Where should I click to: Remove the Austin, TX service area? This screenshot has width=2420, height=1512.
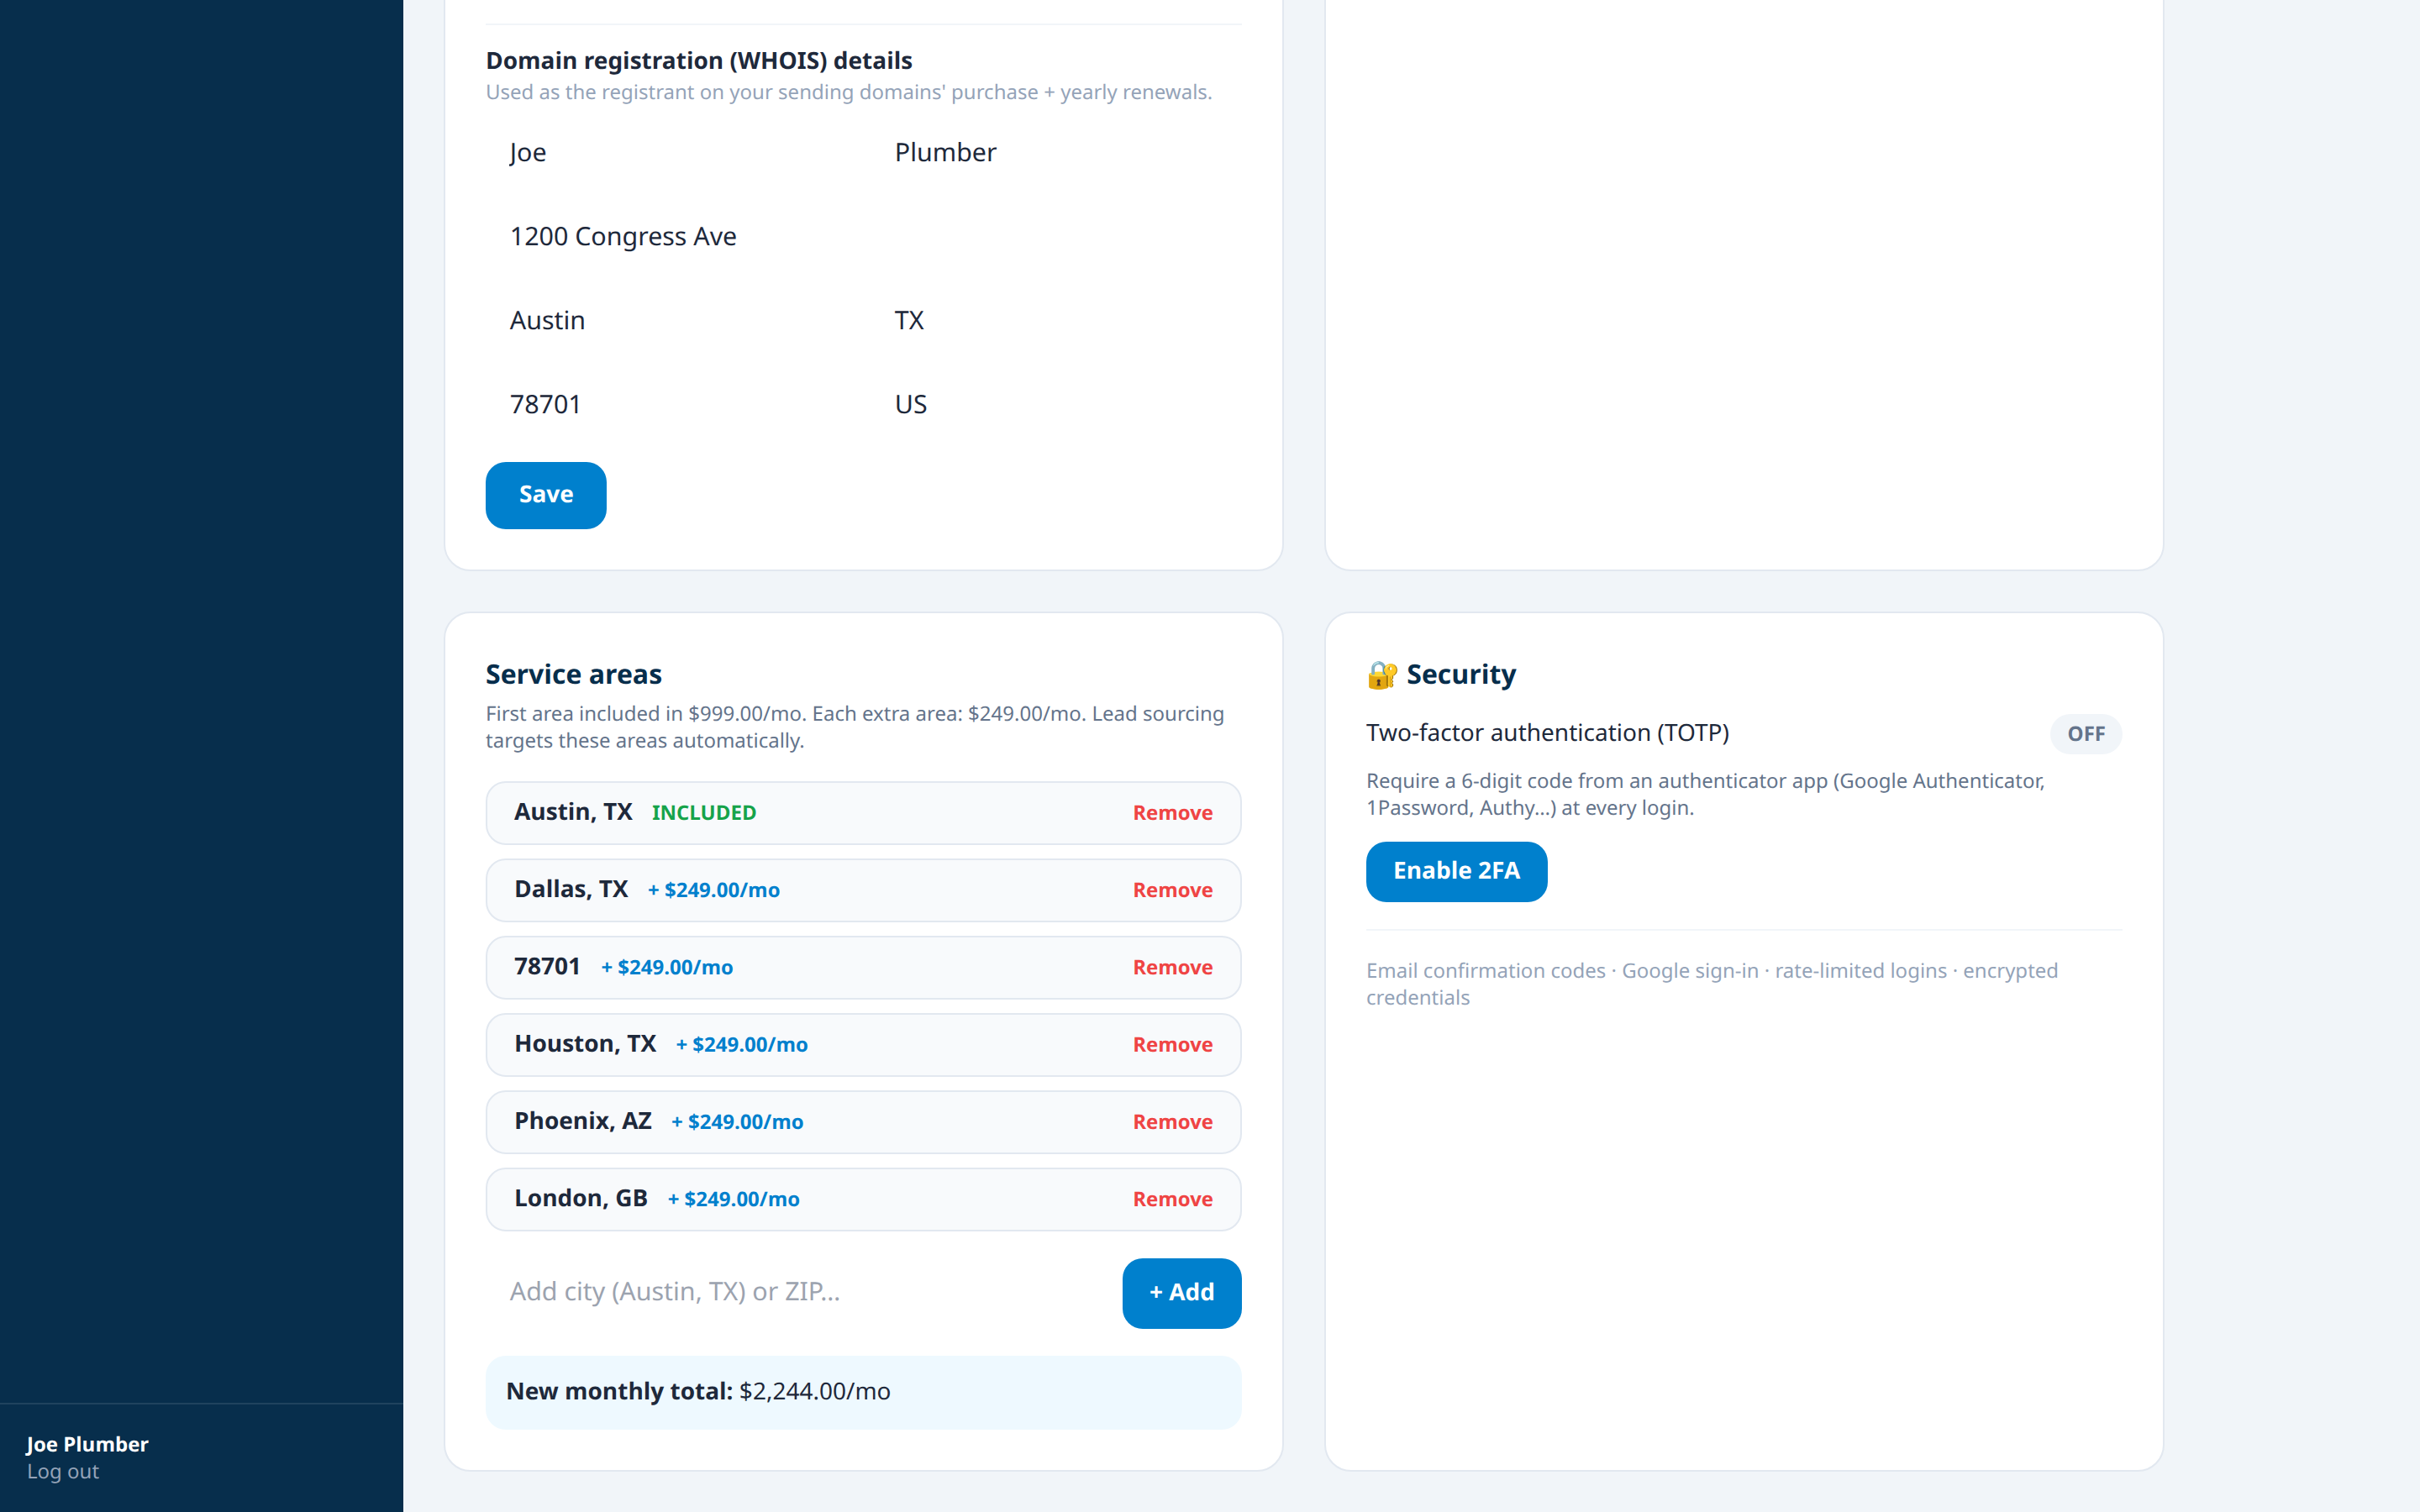tap(1172, 813)
